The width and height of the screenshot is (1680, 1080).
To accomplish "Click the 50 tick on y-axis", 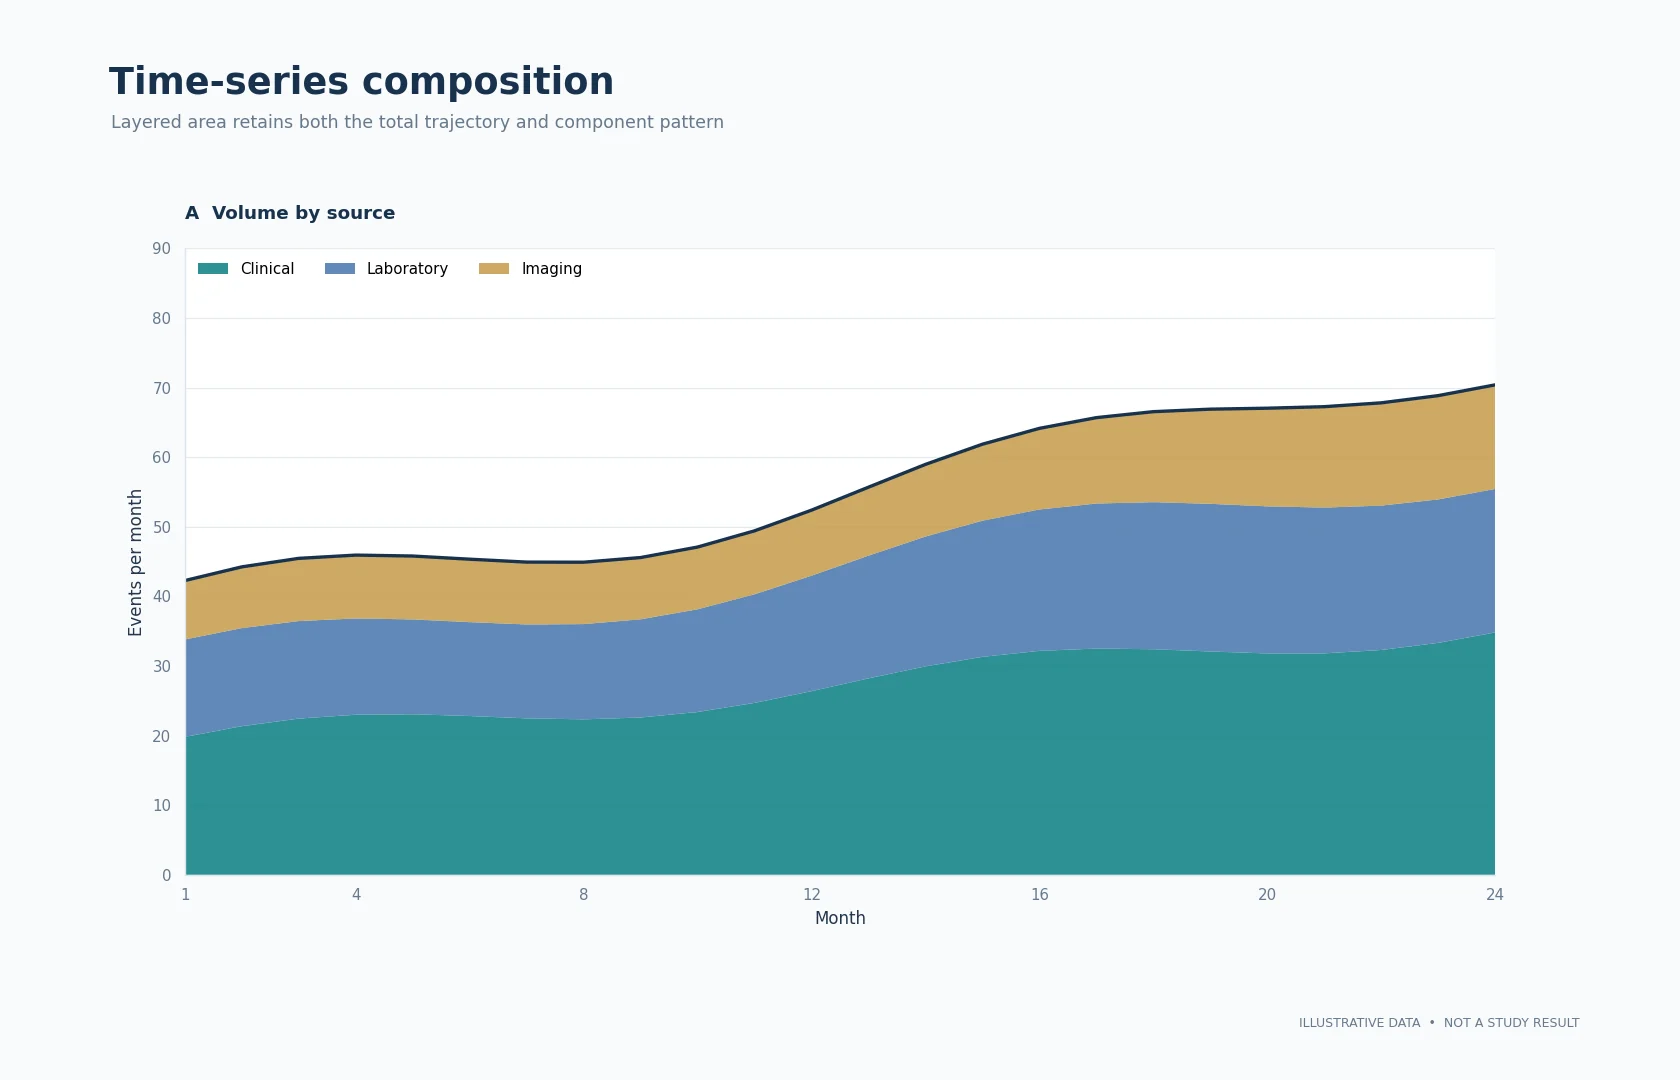I will (x=161, y=527).
